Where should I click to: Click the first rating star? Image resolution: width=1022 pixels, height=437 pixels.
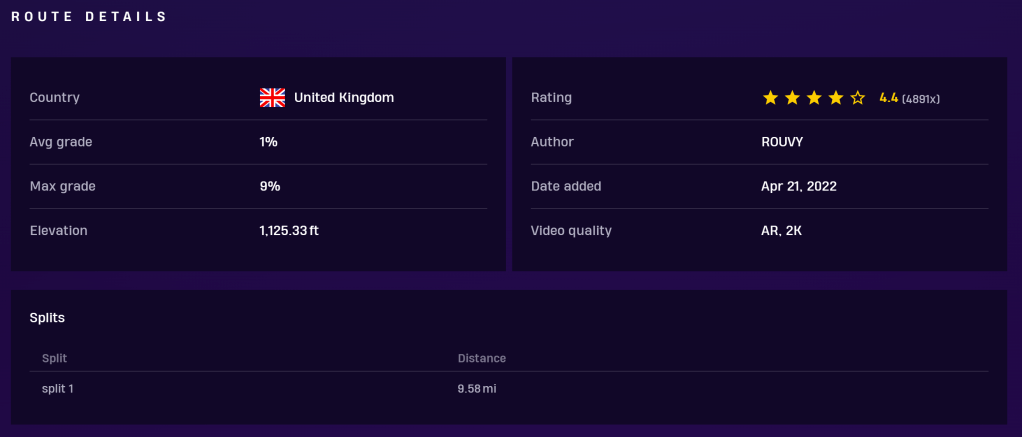point(770,98)
